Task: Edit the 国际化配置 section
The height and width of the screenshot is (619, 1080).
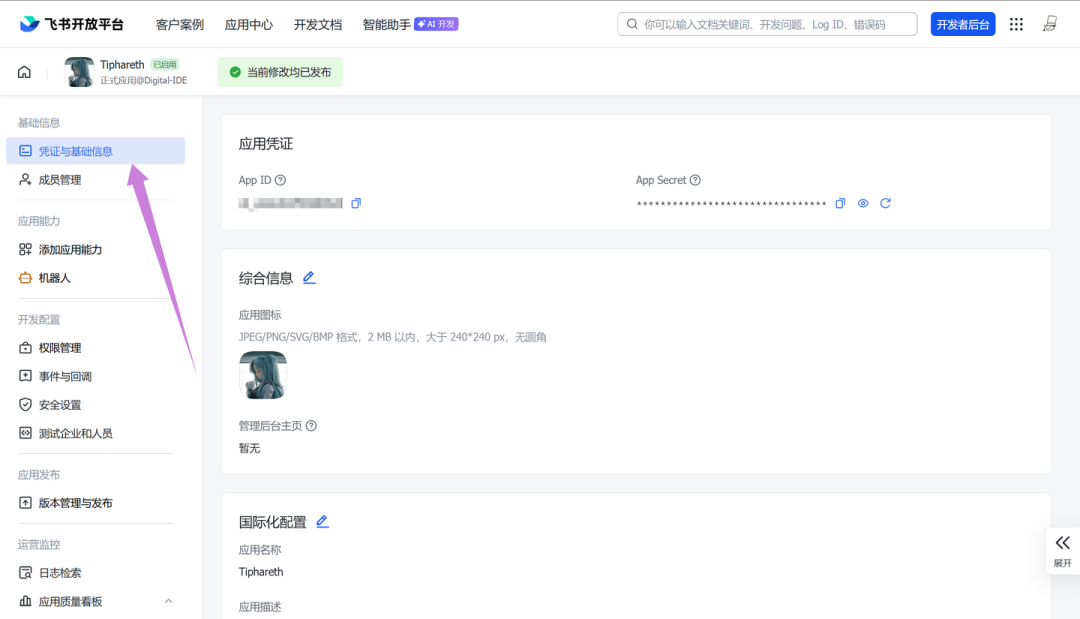Action: click(322, 521)
